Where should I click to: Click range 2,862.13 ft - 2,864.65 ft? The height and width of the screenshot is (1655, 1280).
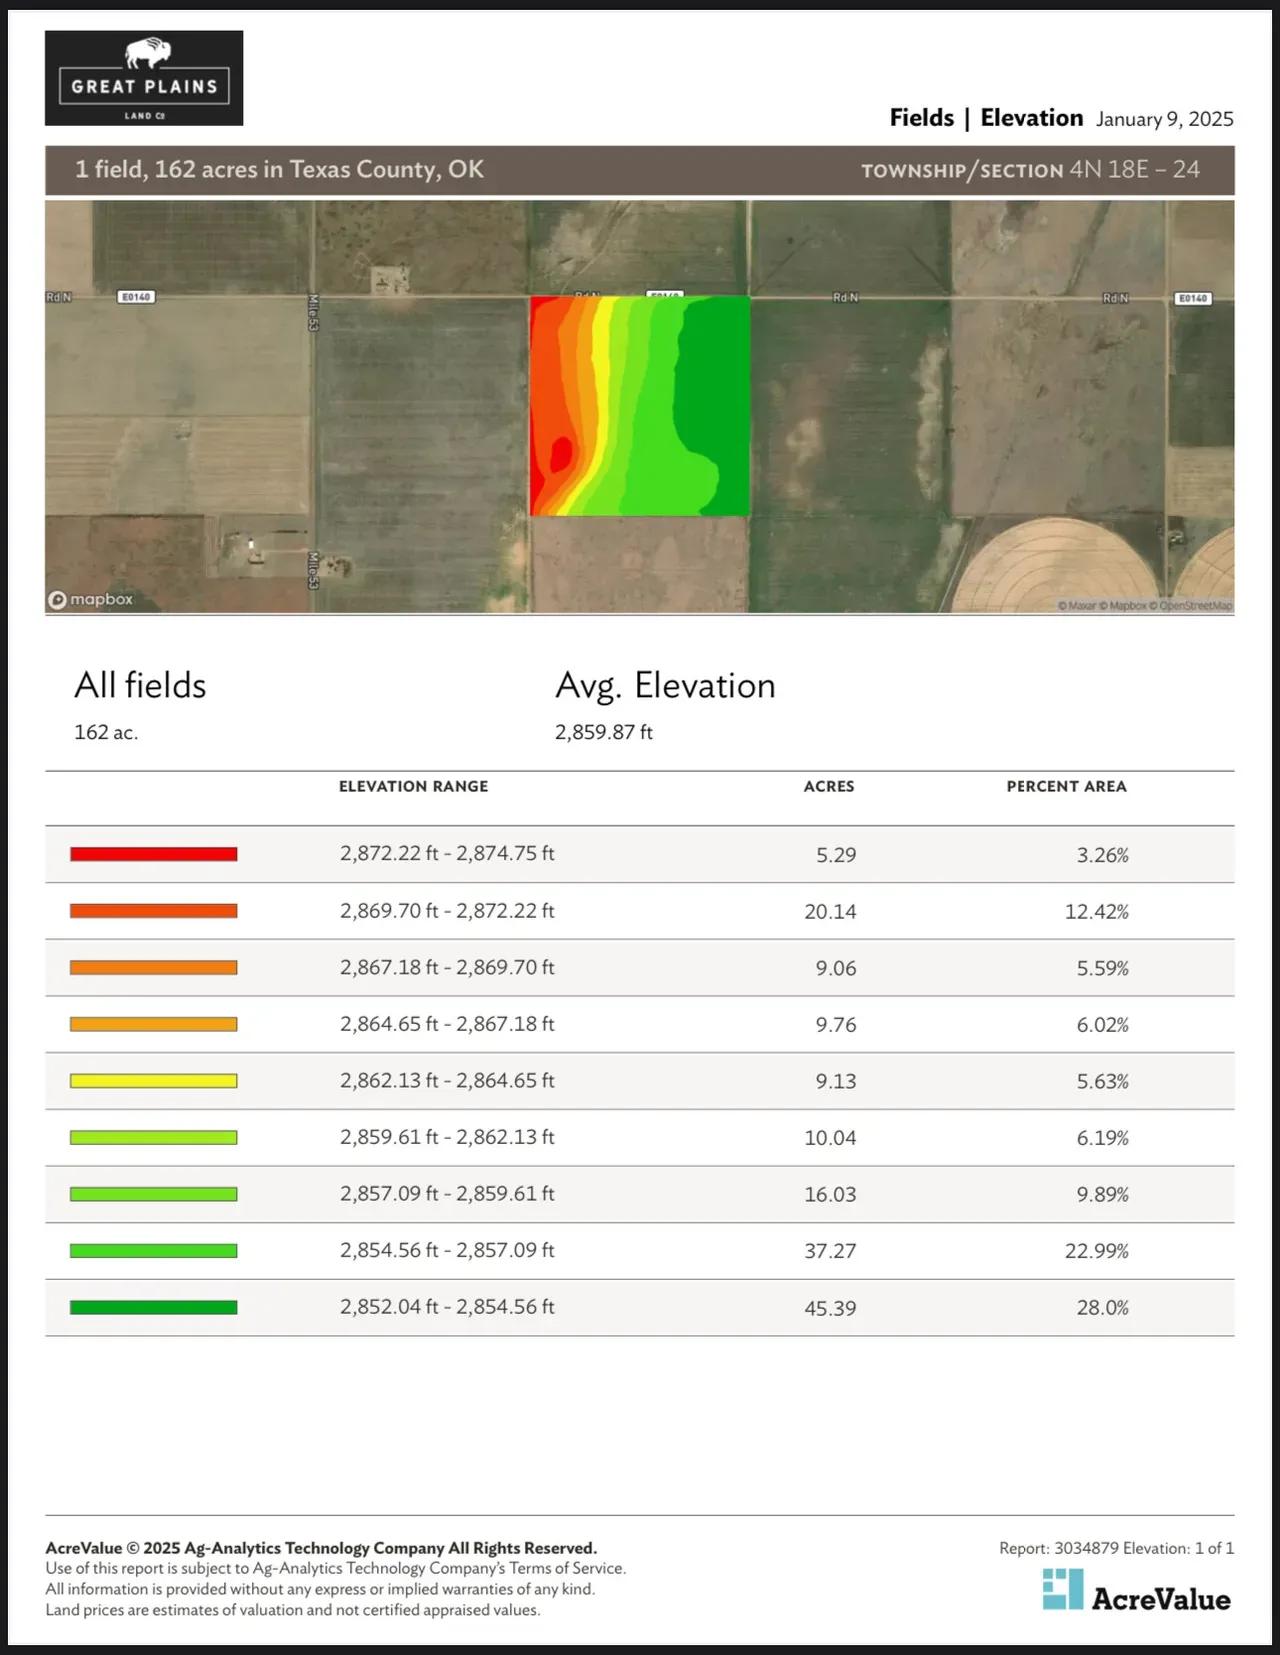click(x=447, y=1081)
